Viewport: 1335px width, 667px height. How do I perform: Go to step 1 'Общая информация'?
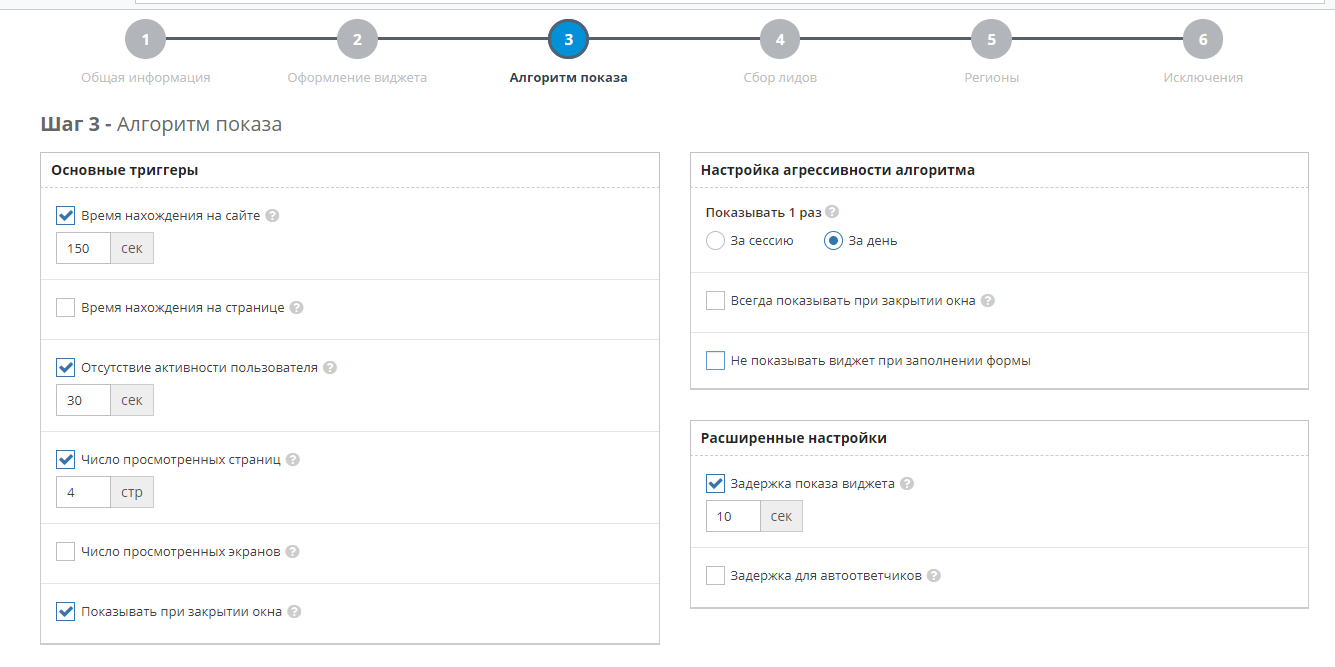pos(145,41)
